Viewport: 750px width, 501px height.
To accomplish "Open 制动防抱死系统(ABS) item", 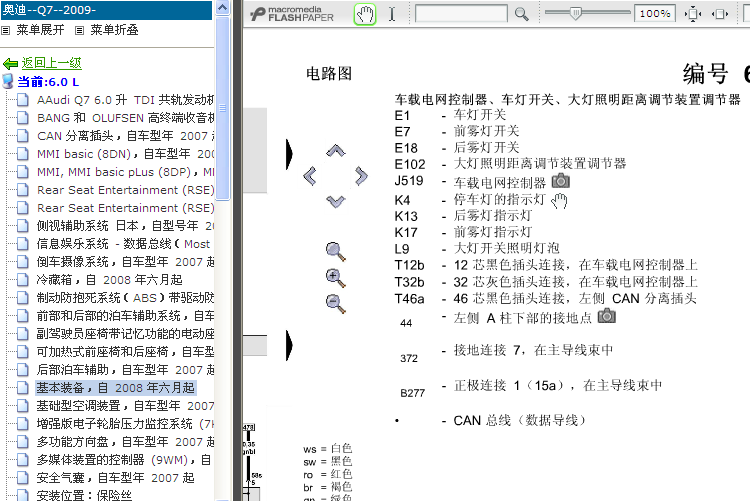I will click(125, 298).
